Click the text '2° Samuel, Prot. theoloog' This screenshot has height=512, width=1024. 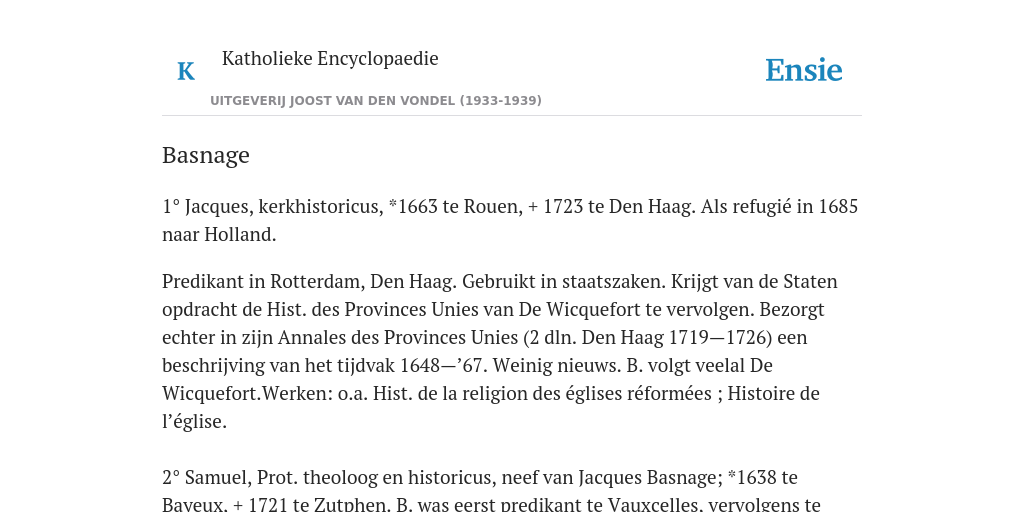[x=270, y=477]
